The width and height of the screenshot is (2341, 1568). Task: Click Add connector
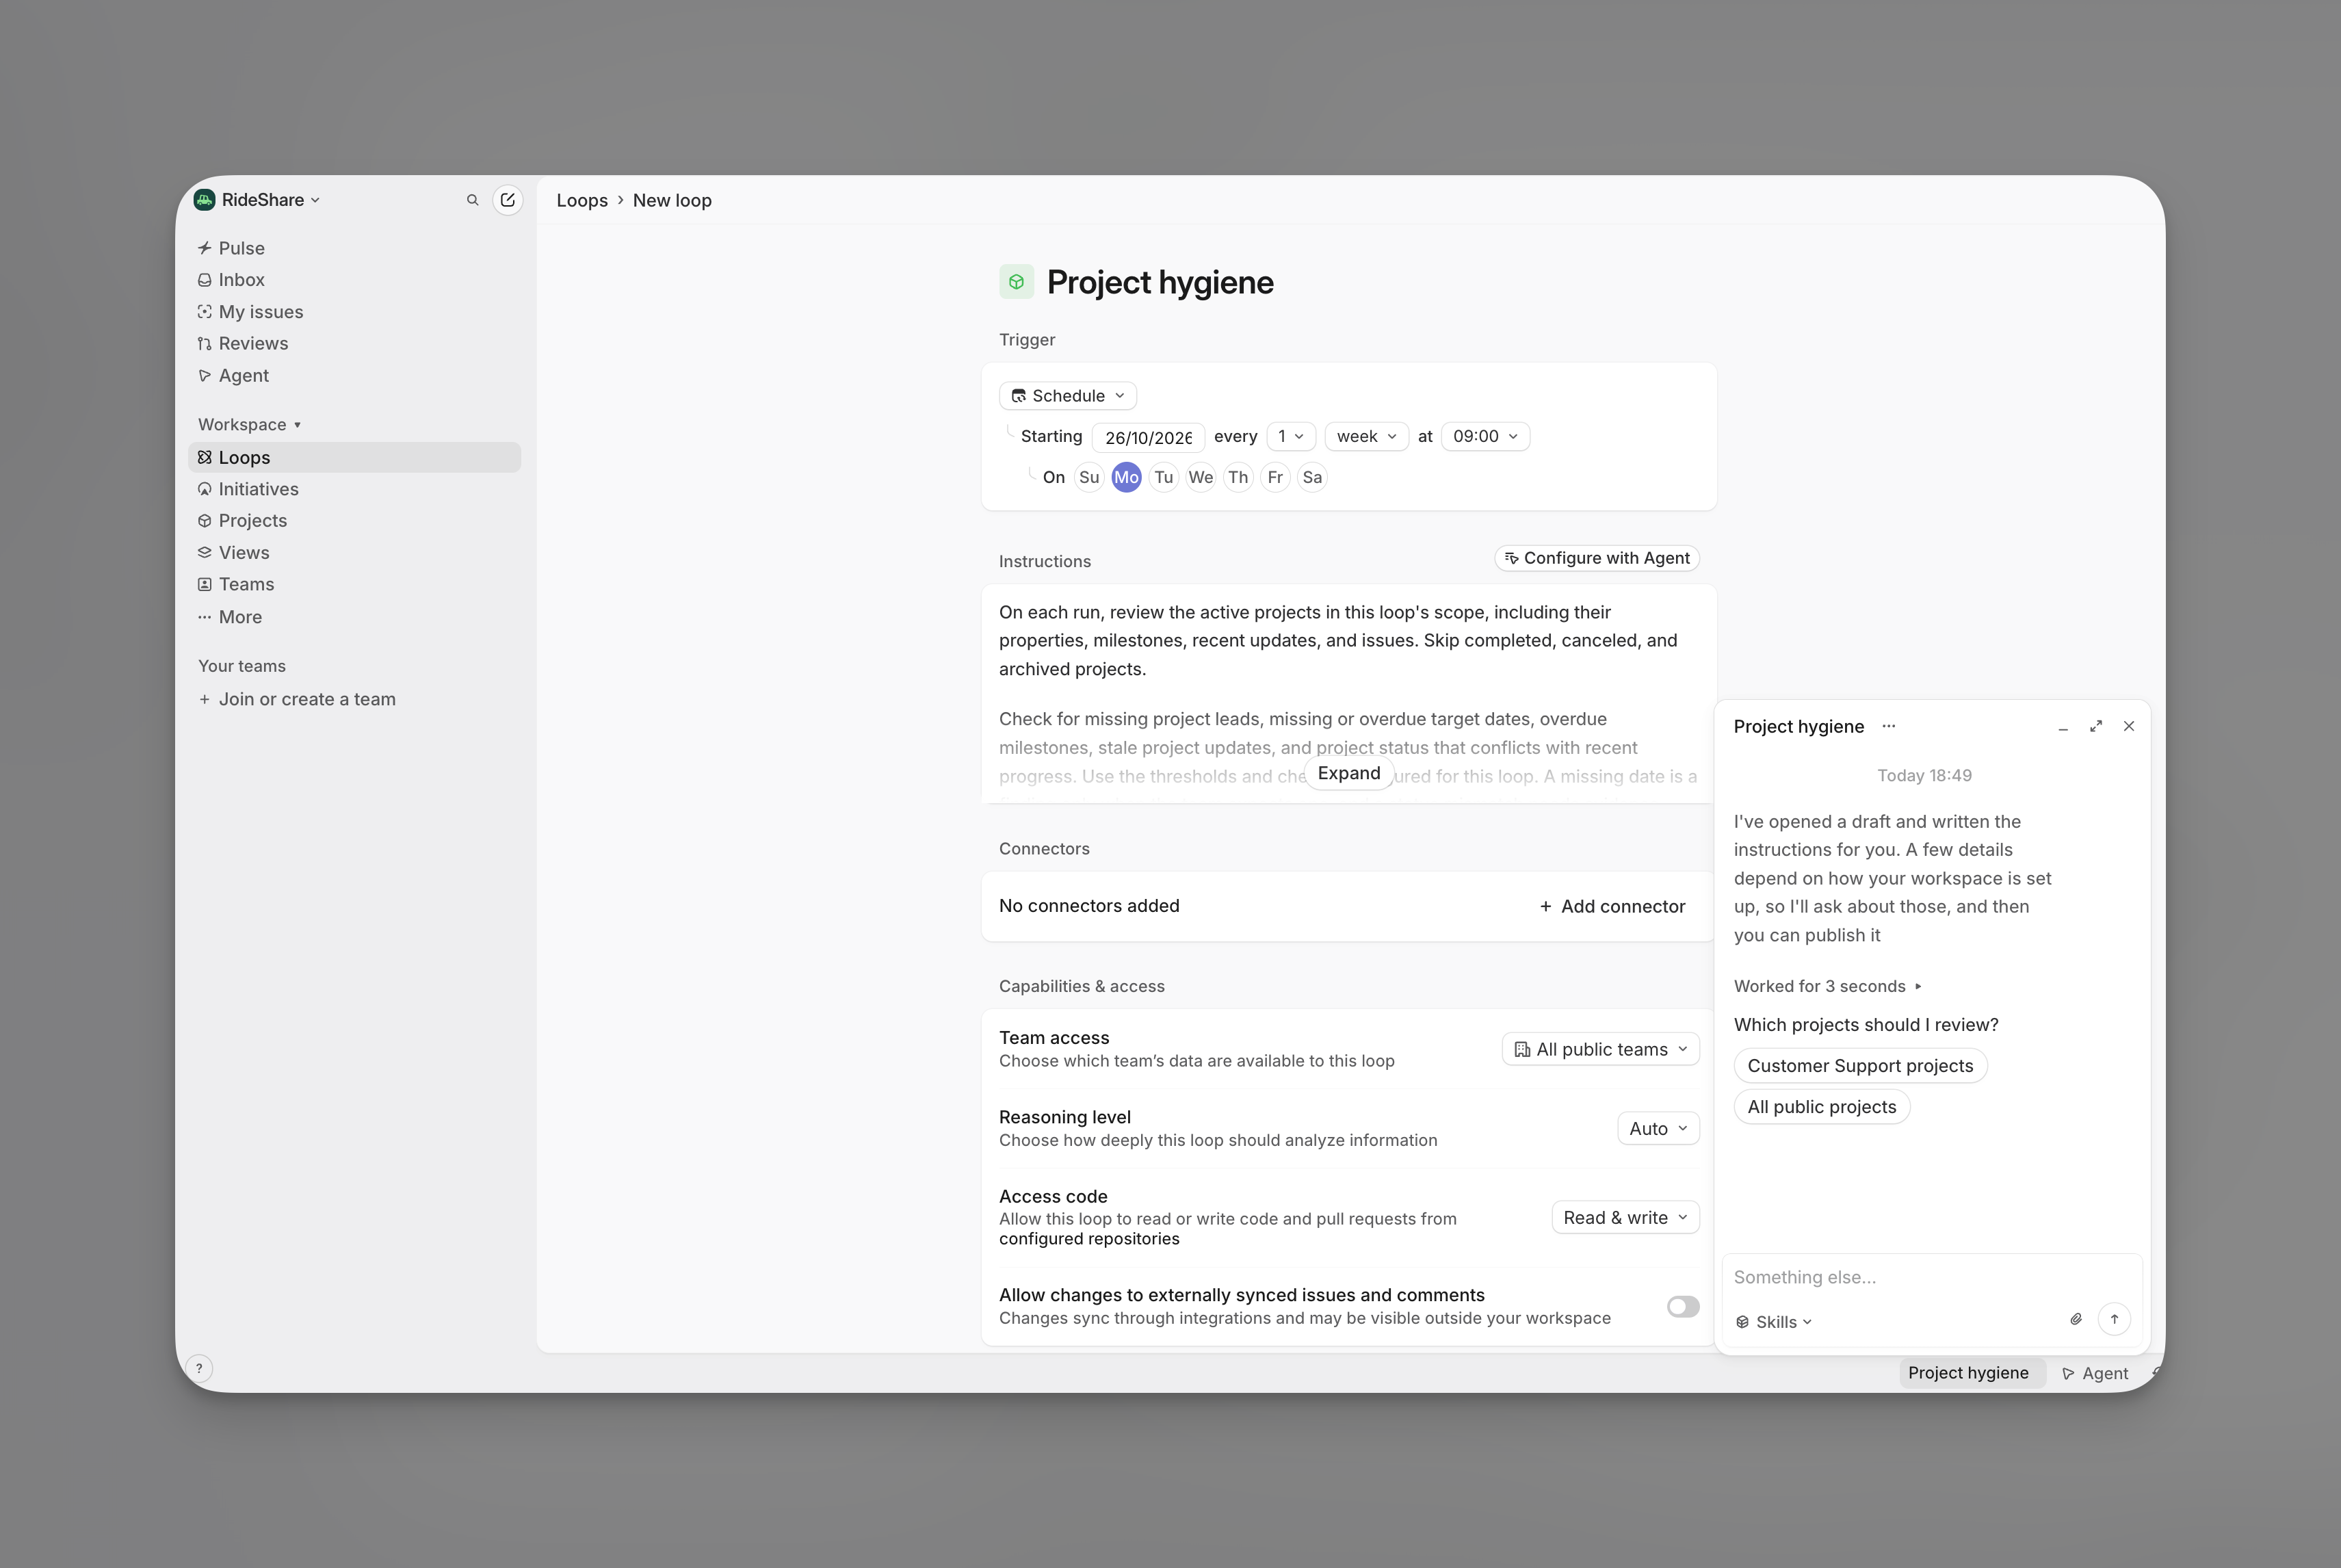(x=1612, y=906)
